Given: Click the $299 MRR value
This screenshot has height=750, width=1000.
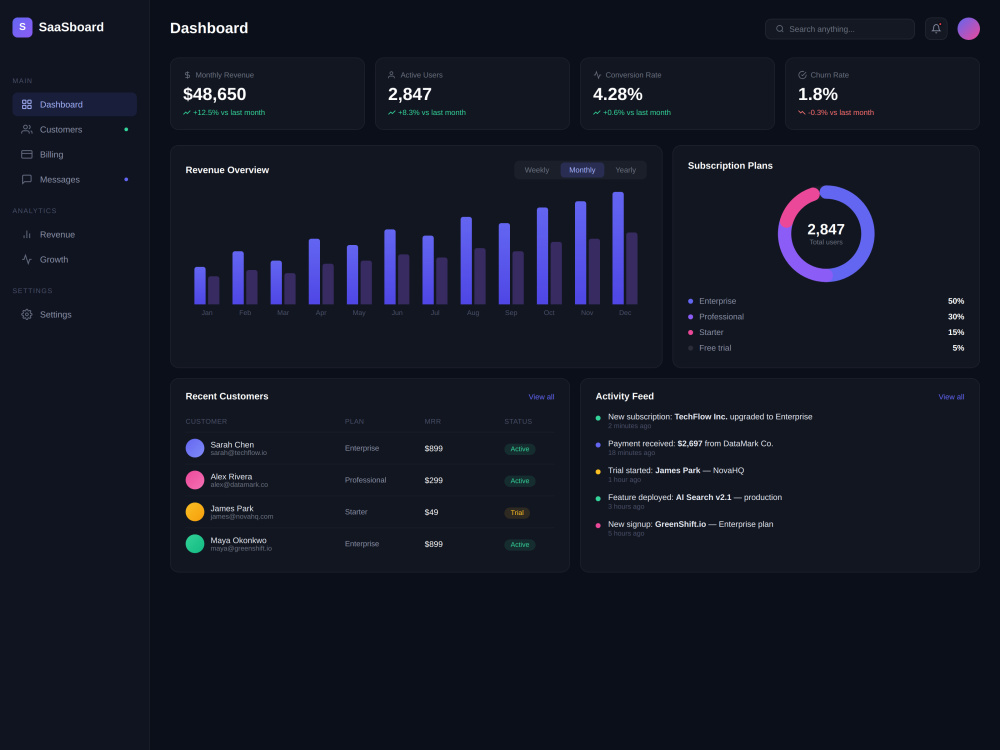Looking at the screenshot, I should (x=434, y=480).
